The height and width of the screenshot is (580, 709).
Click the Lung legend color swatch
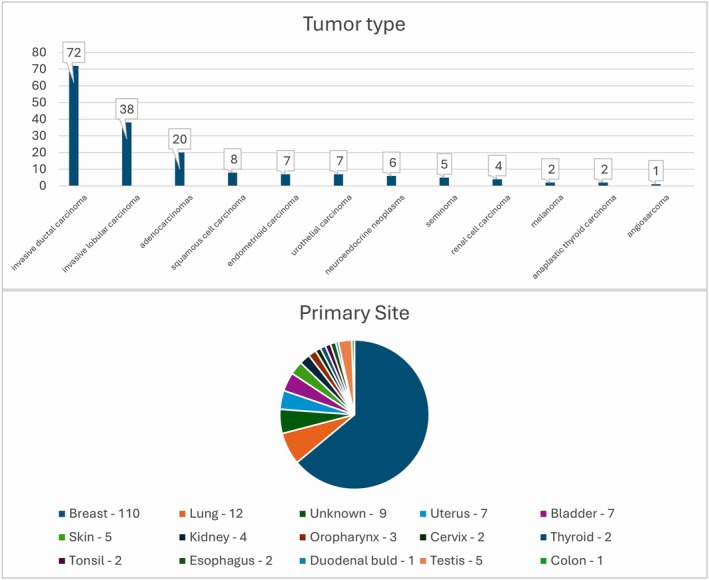(x=183, y=514)
